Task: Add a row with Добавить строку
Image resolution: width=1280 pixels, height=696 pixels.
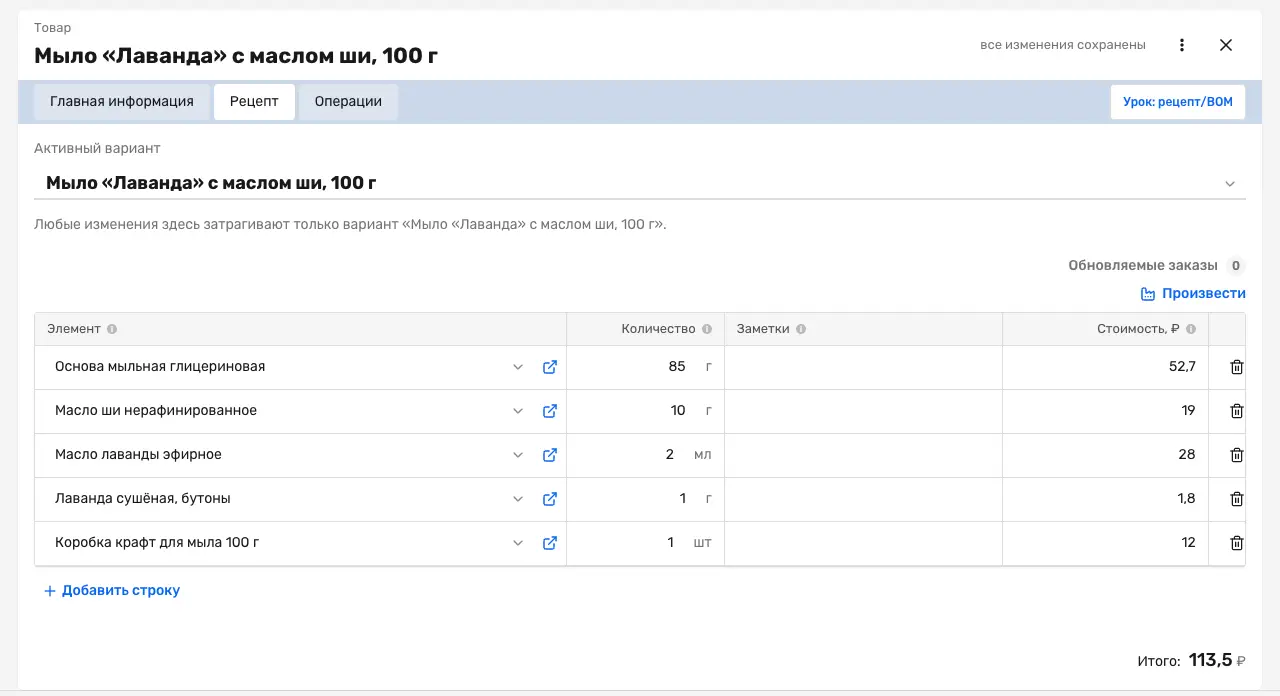Action: pyautogui.click(x=112, y=591)
